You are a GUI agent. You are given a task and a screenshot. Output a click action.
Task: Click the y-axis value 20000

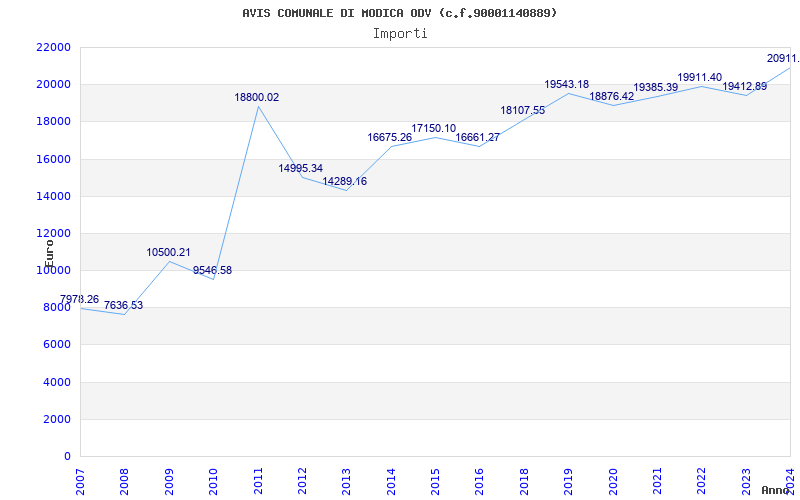click(x=53, y=85)
